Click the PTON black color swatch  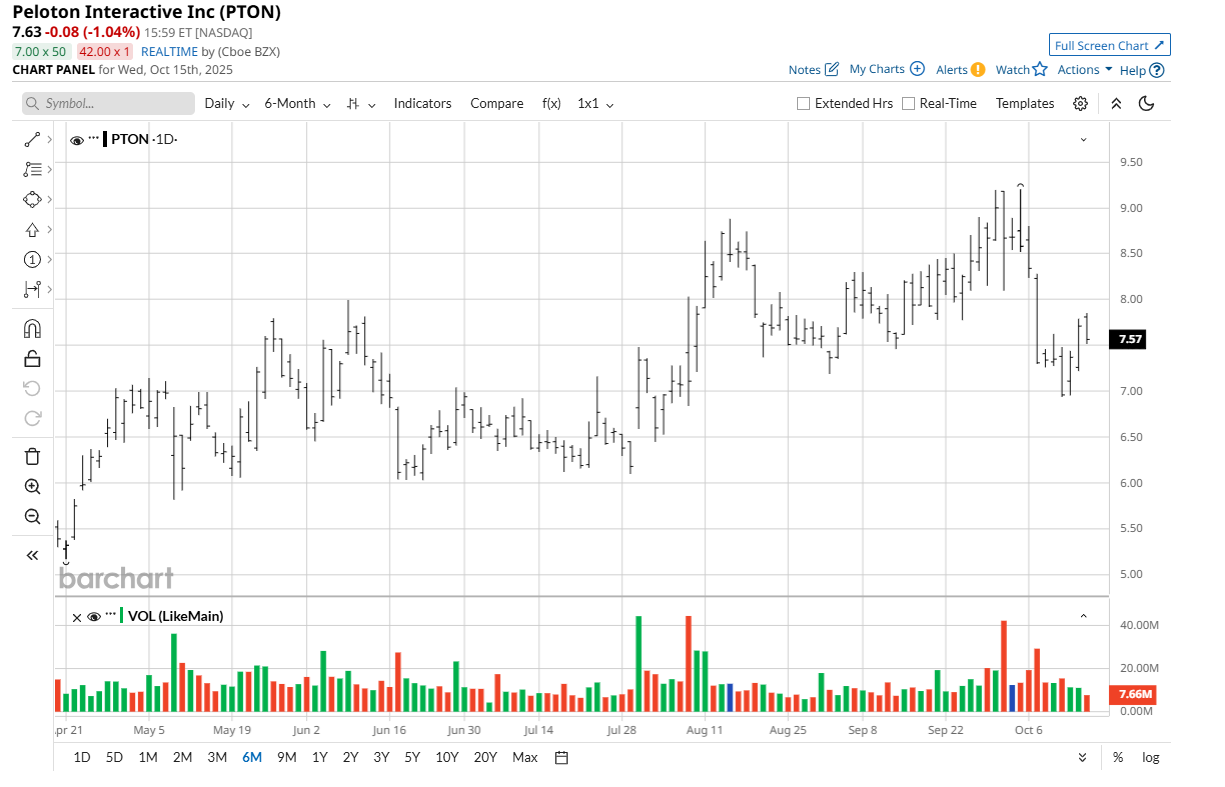[x=105, y=139]
